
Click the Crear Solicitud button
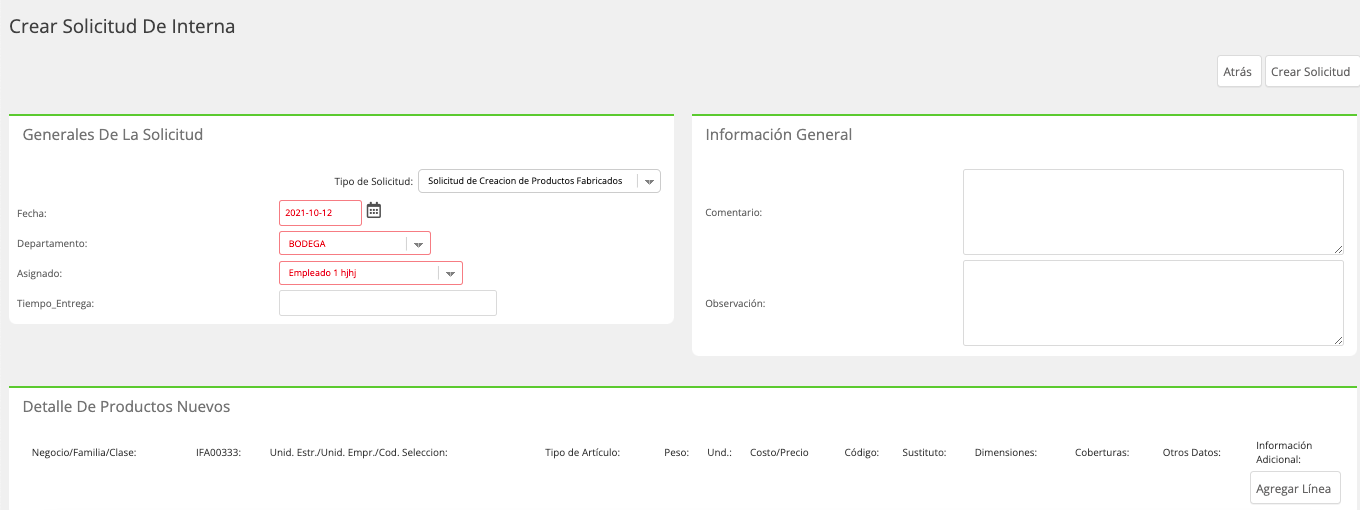(x=1311, y=71)
